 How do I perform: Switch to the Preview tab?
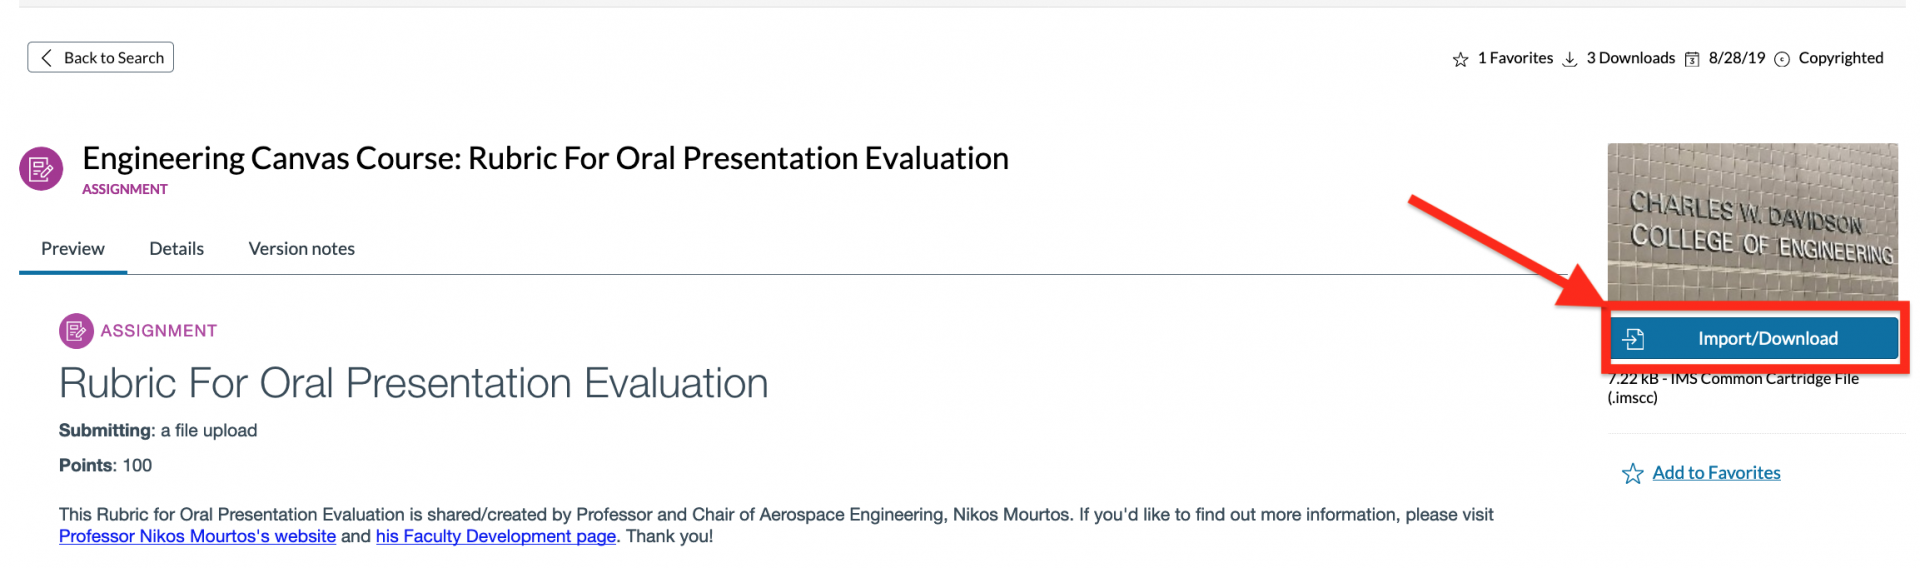click(x=73, y=249)
